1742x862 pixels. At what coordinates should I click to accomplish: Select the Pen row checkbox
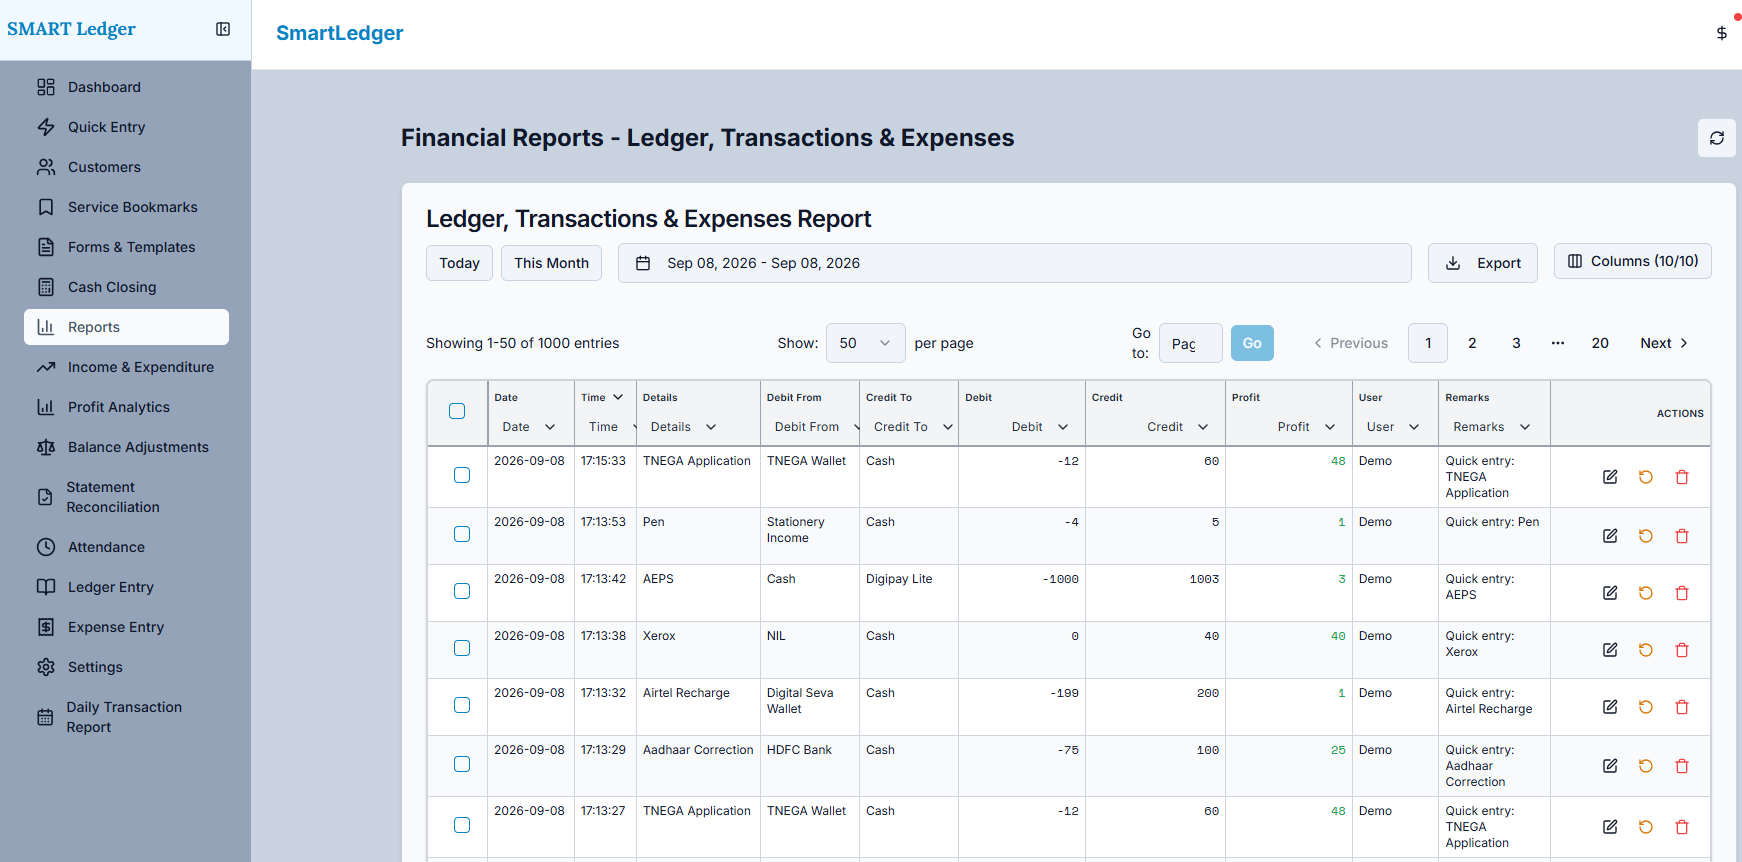[462, 534]
